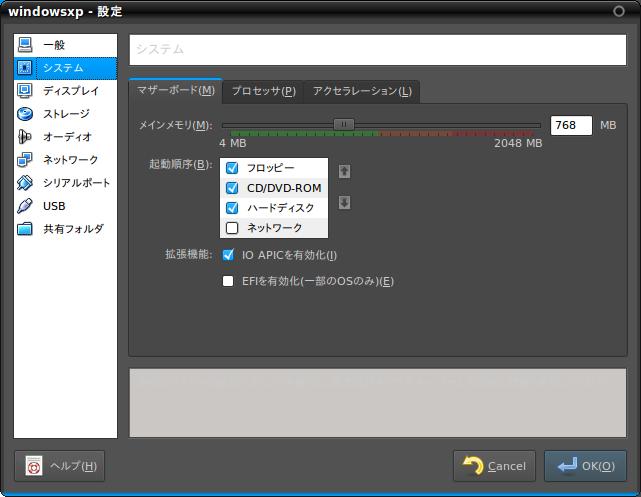Click the round window button in title bar

pos(619,11)
